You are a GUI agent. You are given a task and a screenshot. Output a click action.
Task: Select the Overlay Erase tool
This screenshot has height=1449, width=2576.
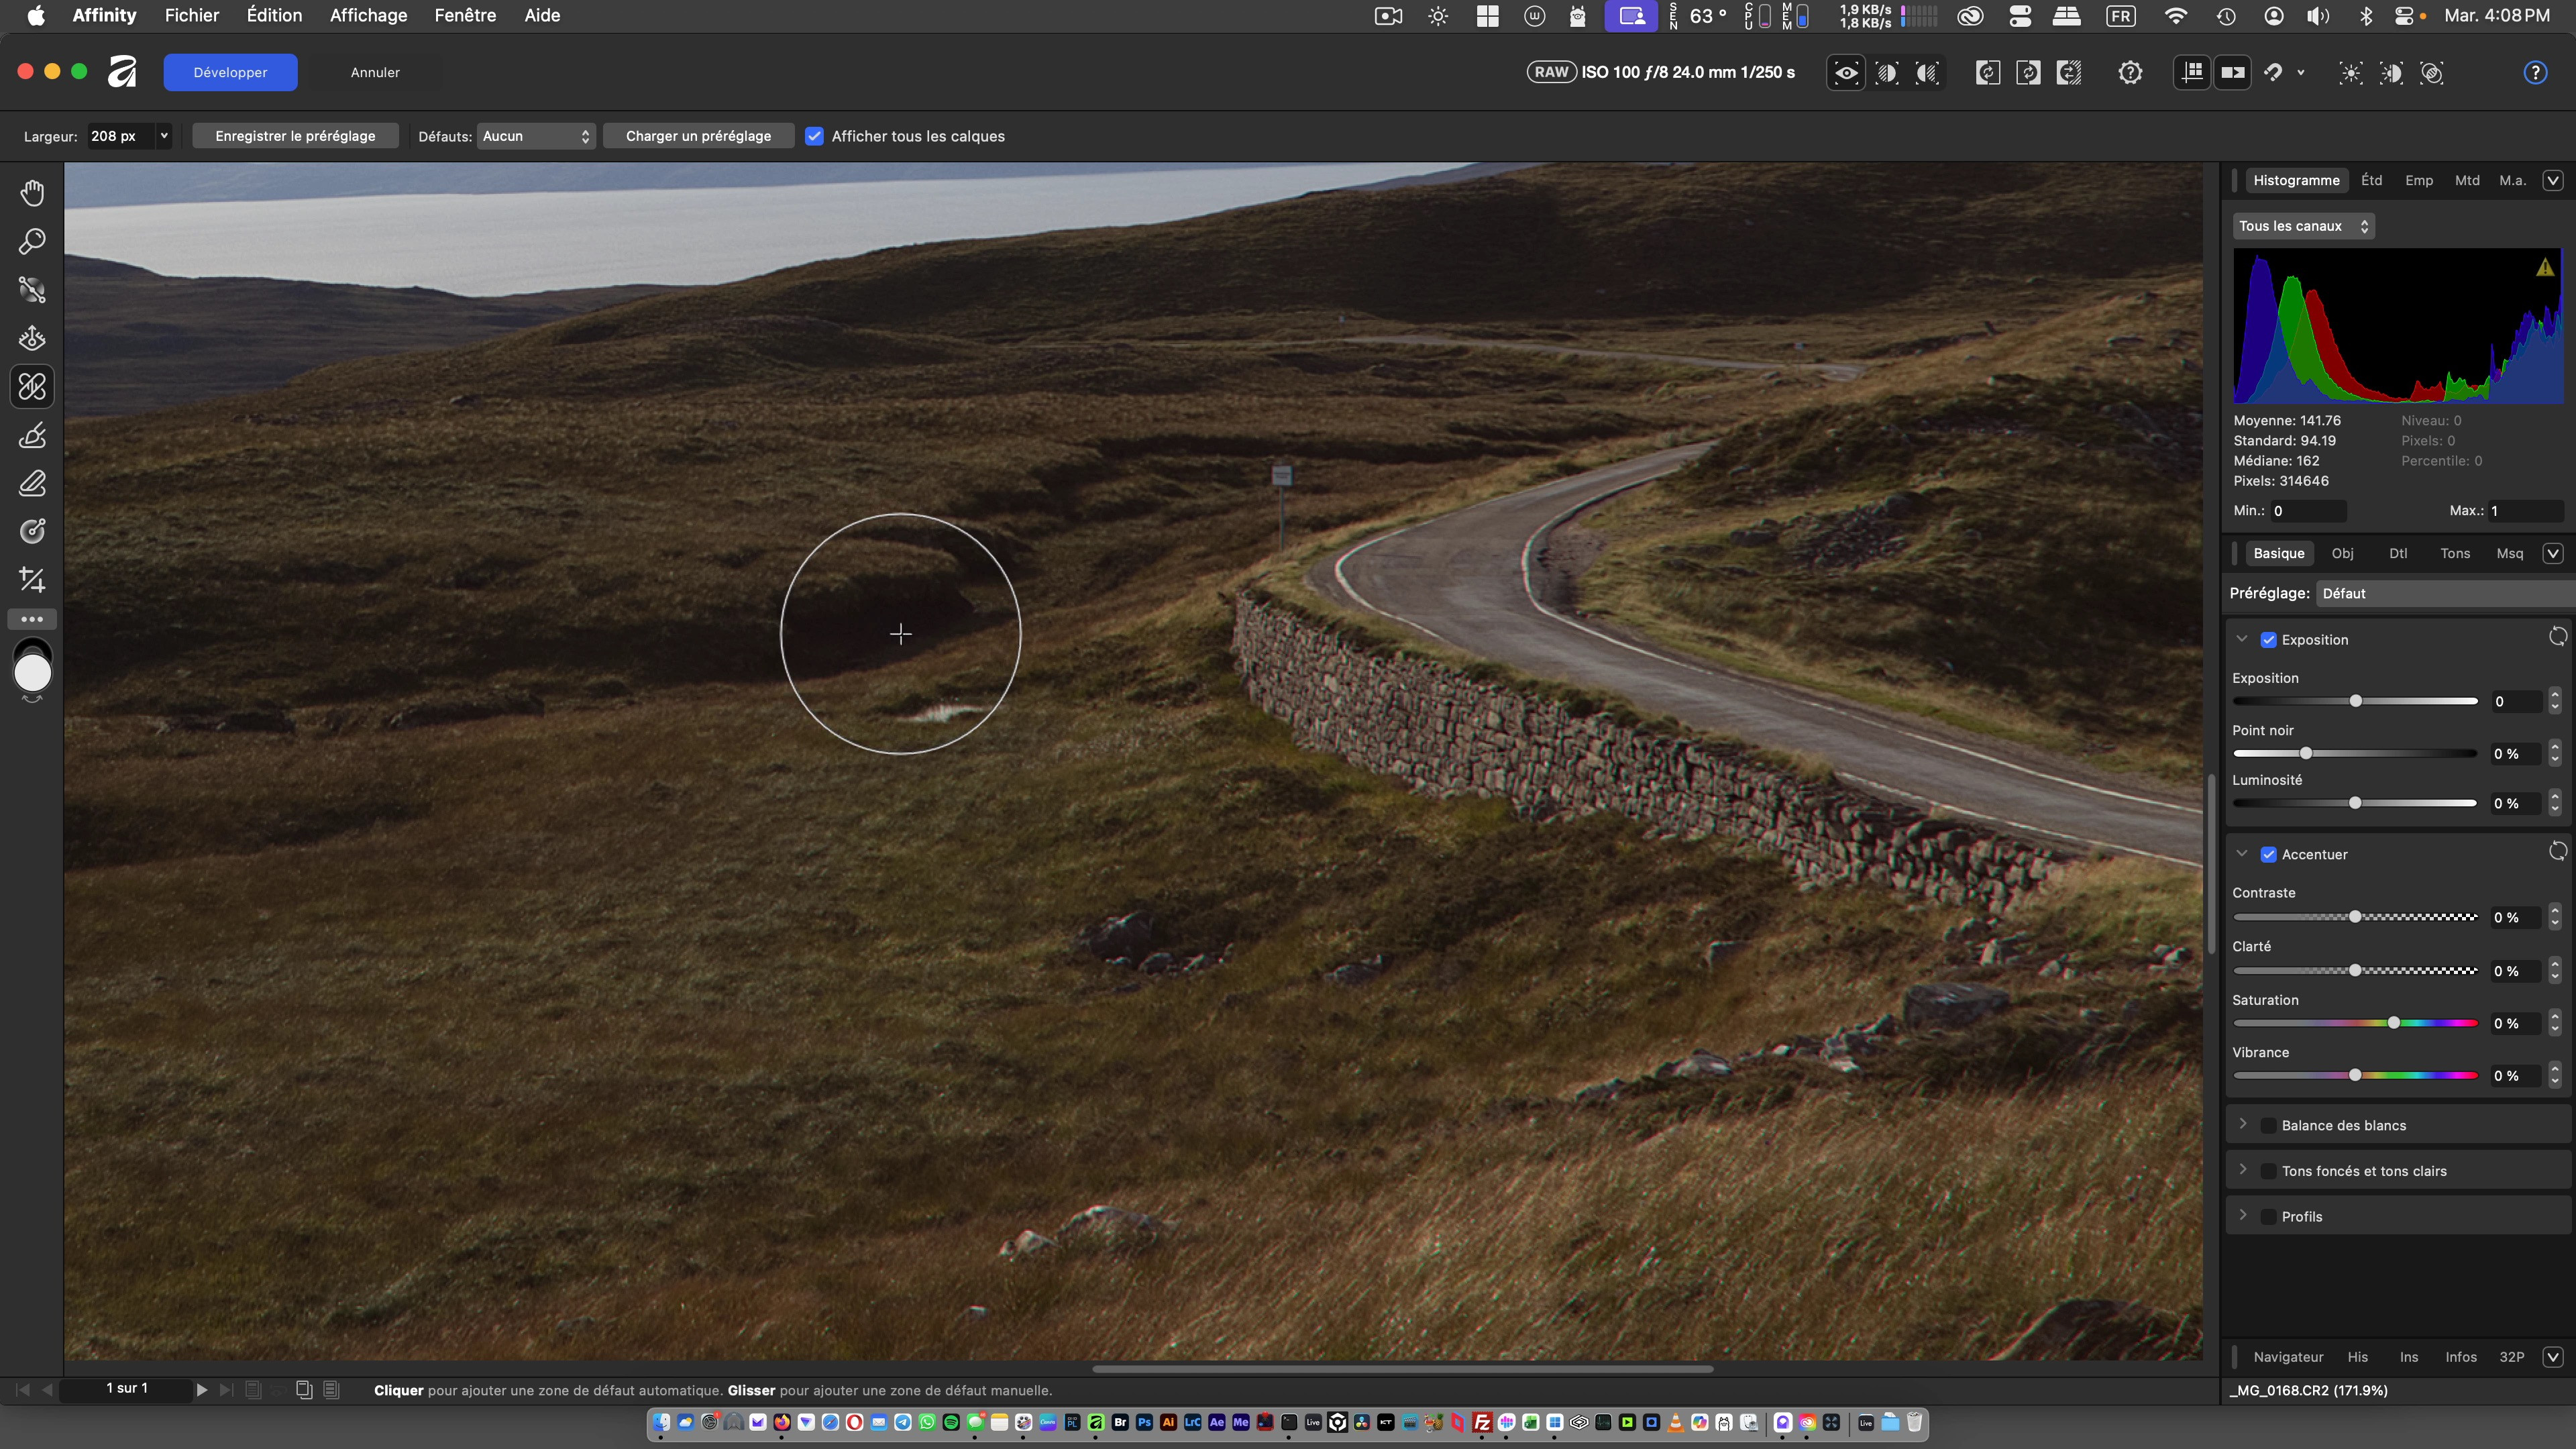pyautogui.click(x=32, y=484)
